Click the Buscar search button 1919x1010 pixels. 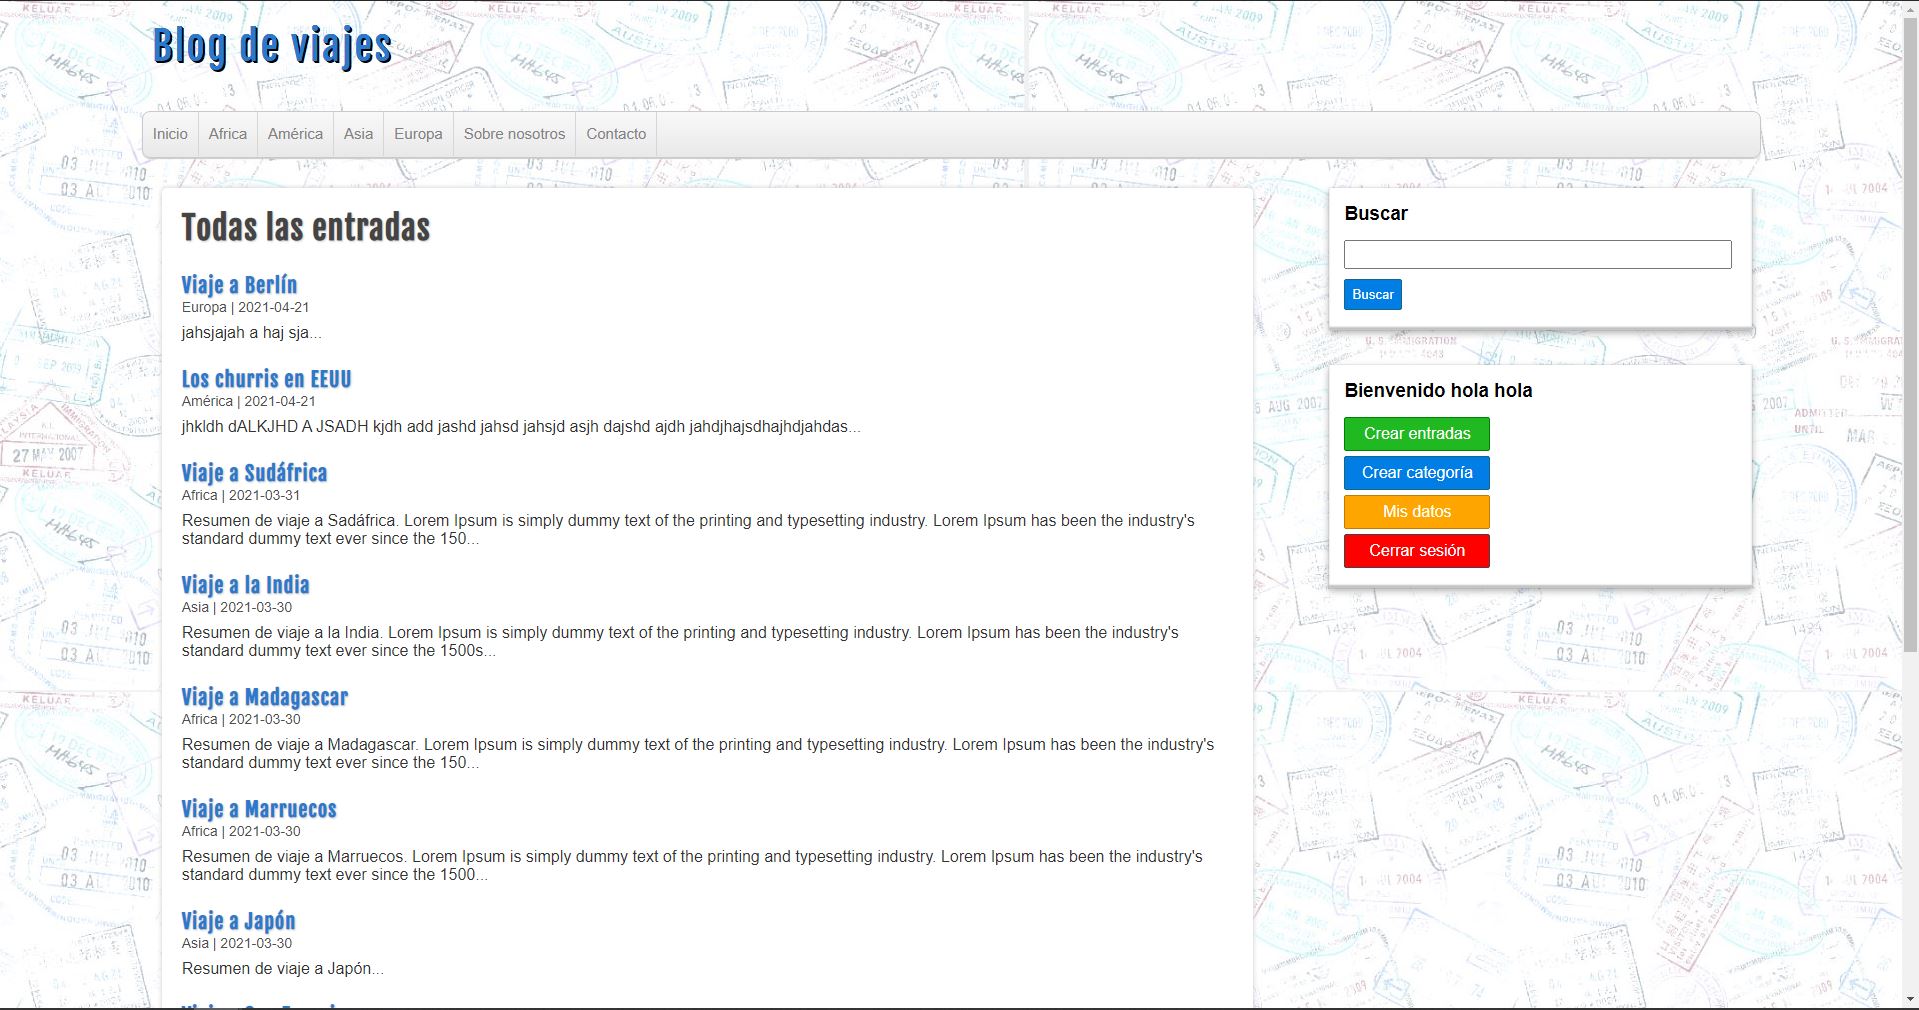click(x=1372, y=294)
